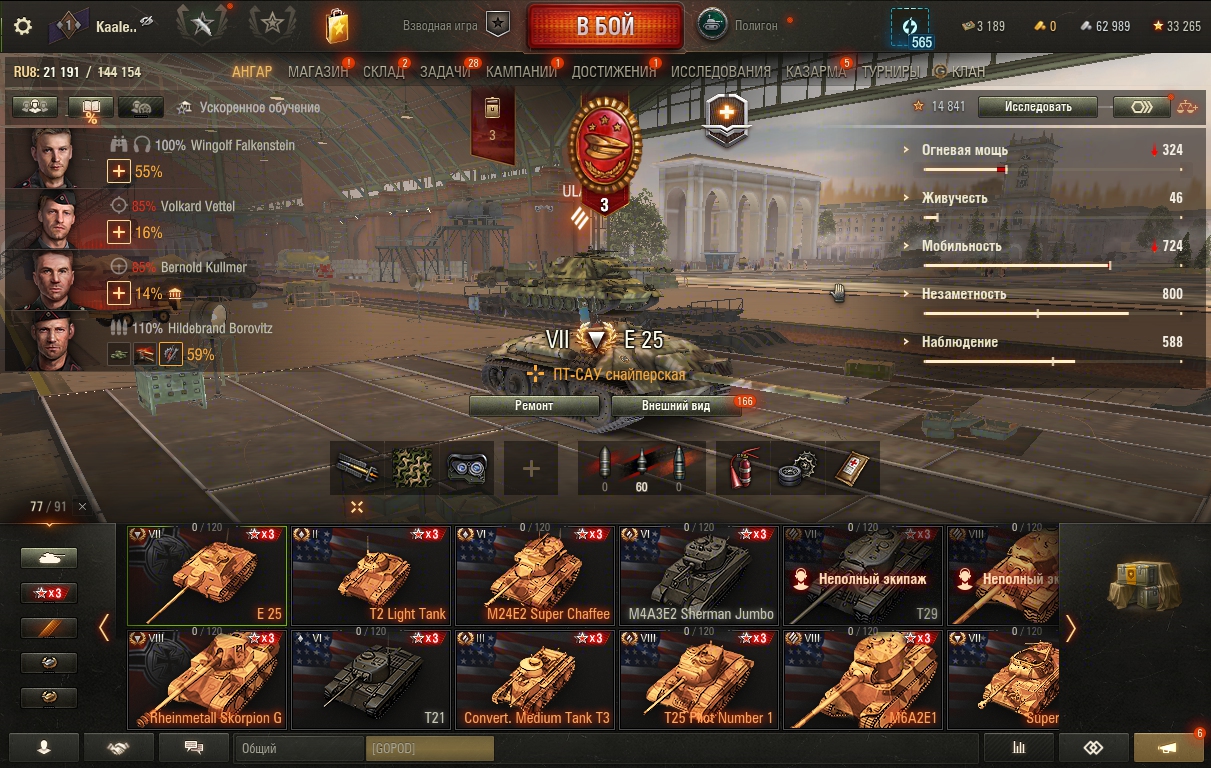Select the binocular optics equipment slot
The image size is (1211, 768).
click(466, 468)
